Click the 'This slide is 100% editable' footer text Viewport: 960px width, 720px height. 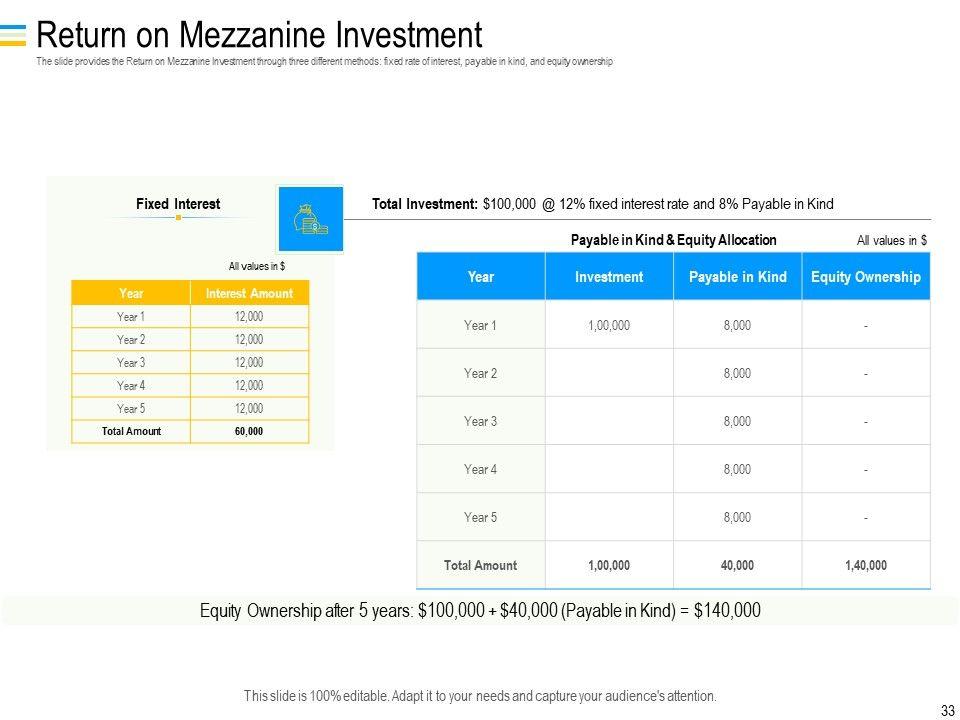click(480, 696)
